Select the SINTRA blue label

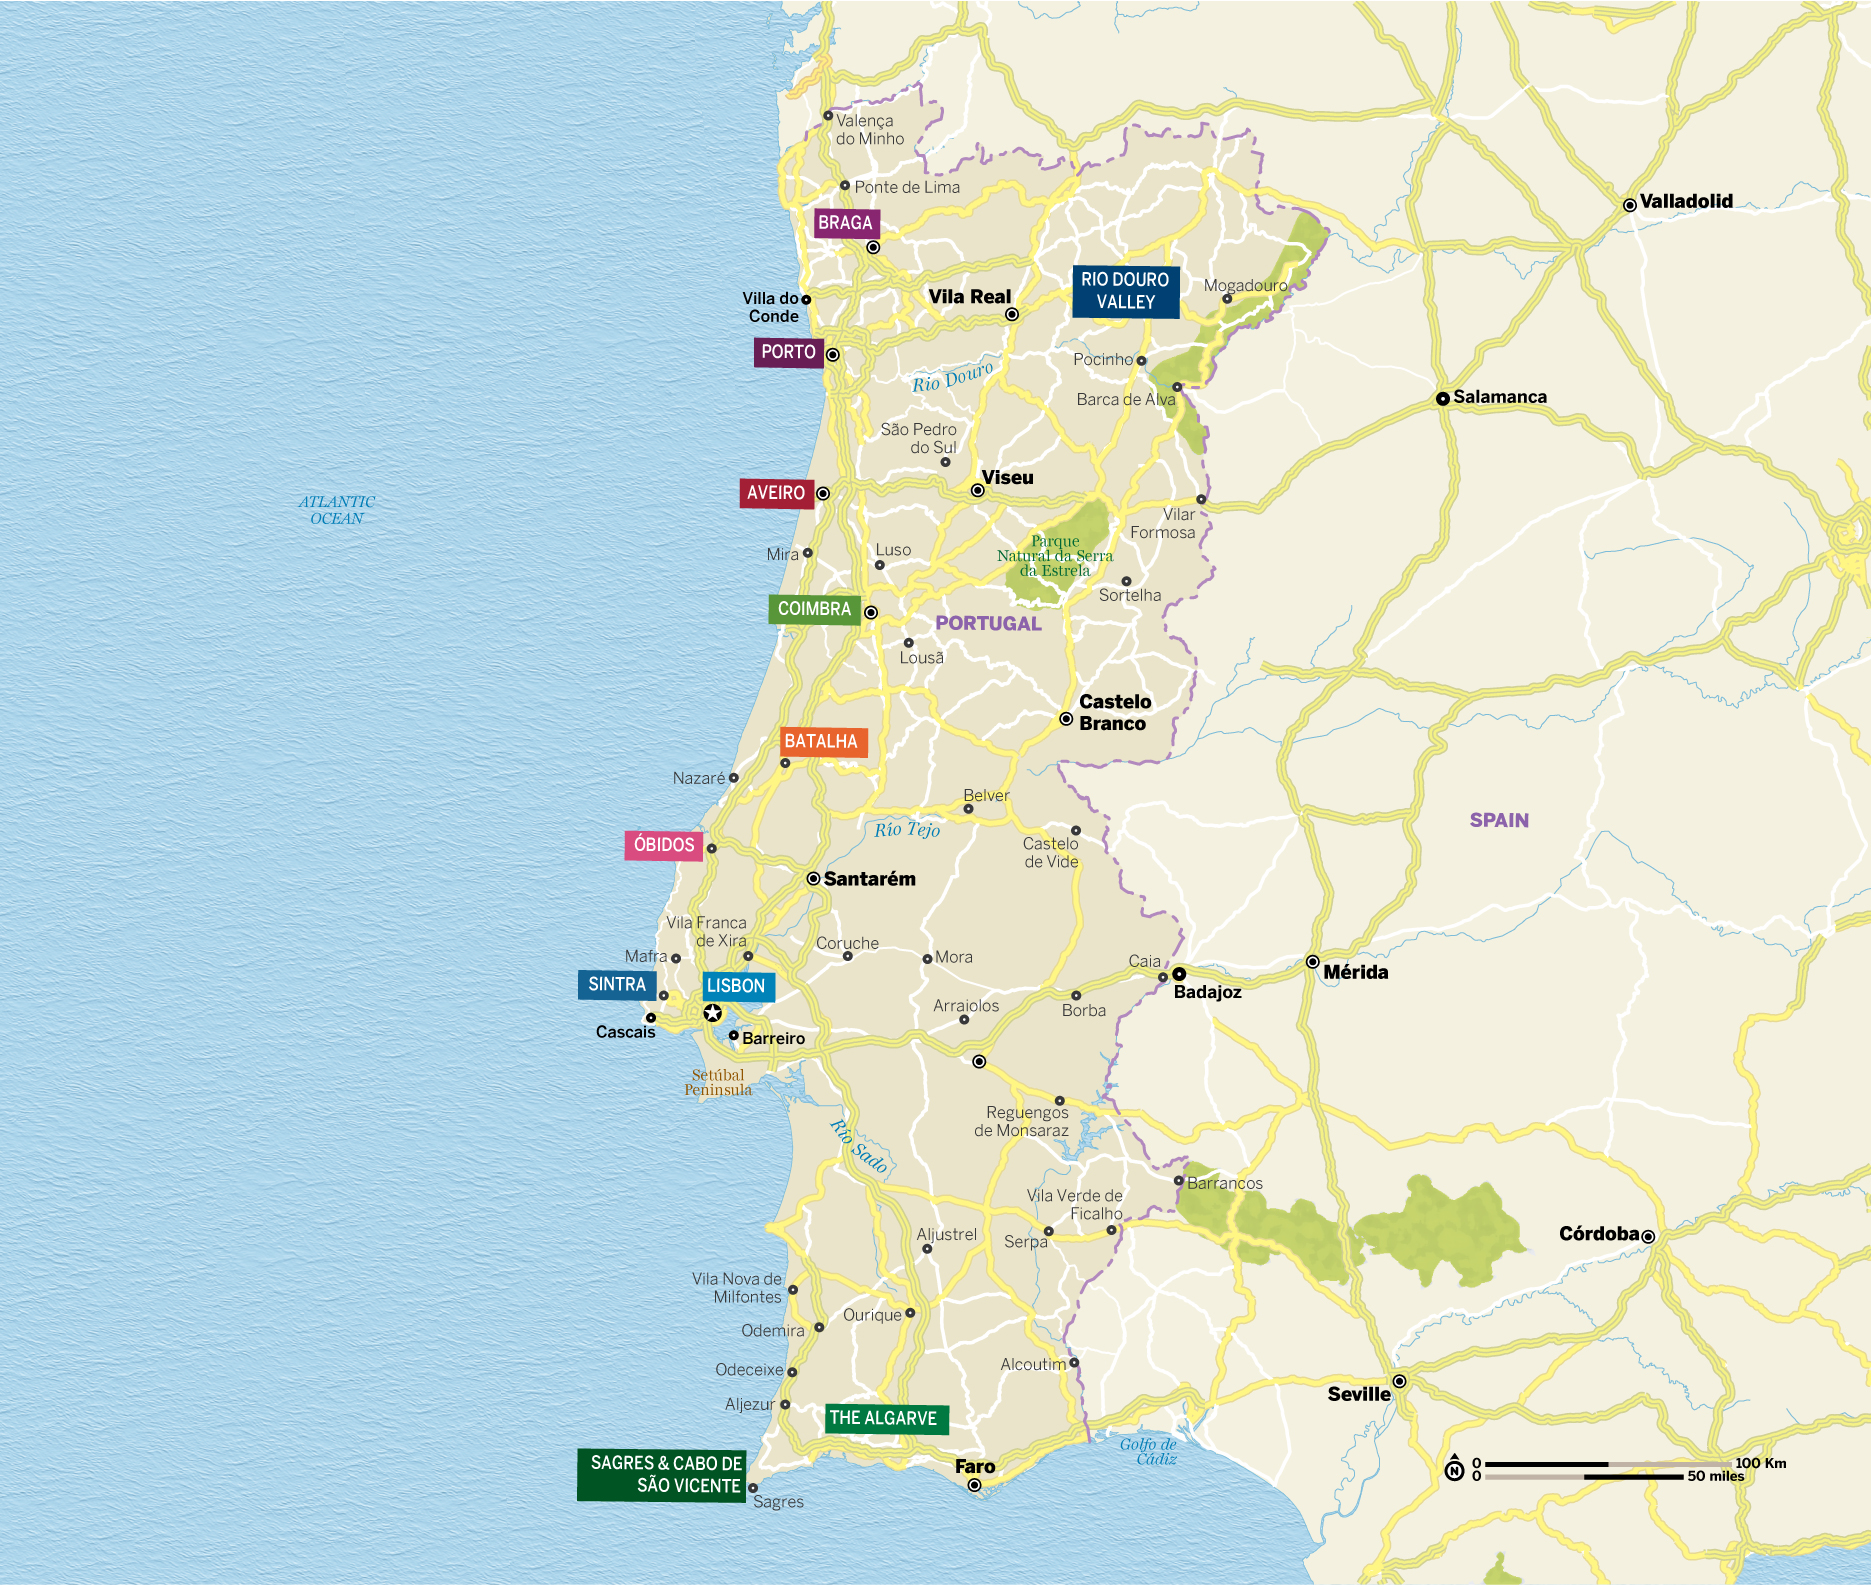[x=617, y=985]
